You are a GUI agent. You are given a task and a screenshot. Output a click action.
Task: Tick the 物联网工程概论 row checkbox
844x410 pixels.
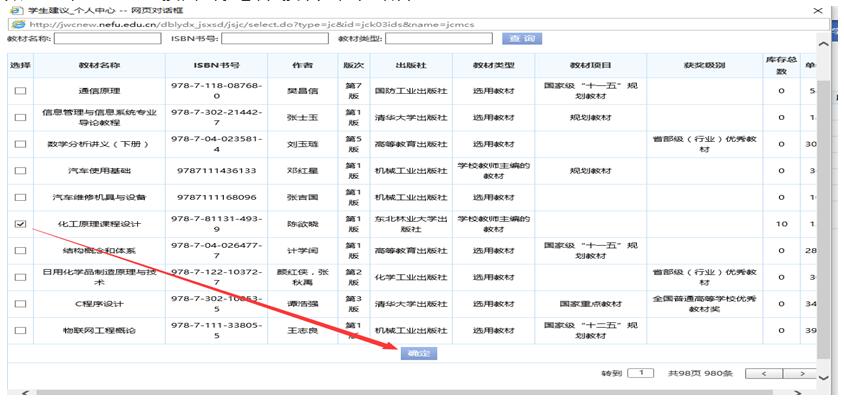coord(20,330)
